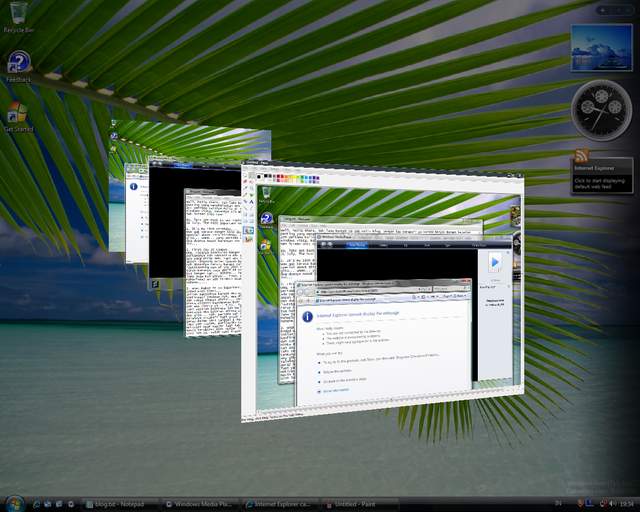Open the Windows Start orb
This screenshot has width=640, height=512.
(15, 504)
